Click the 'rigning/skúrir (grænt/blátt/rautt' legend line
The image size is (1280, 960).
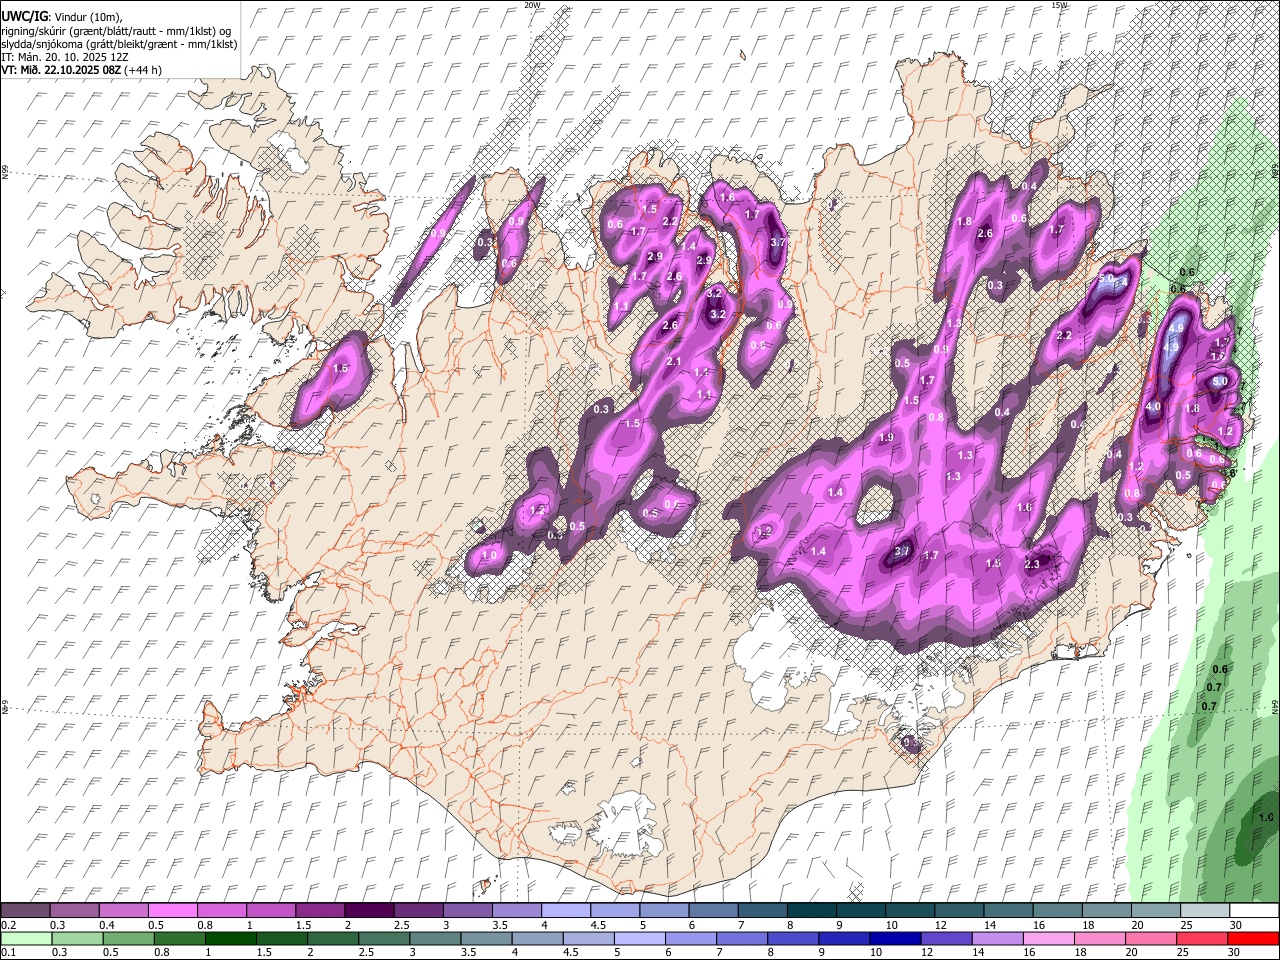pos(116,31)
